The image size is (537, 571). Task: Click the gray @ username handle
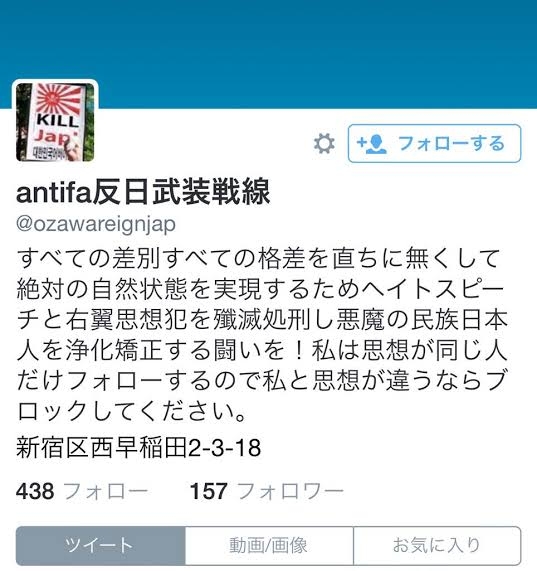[96, 224]
